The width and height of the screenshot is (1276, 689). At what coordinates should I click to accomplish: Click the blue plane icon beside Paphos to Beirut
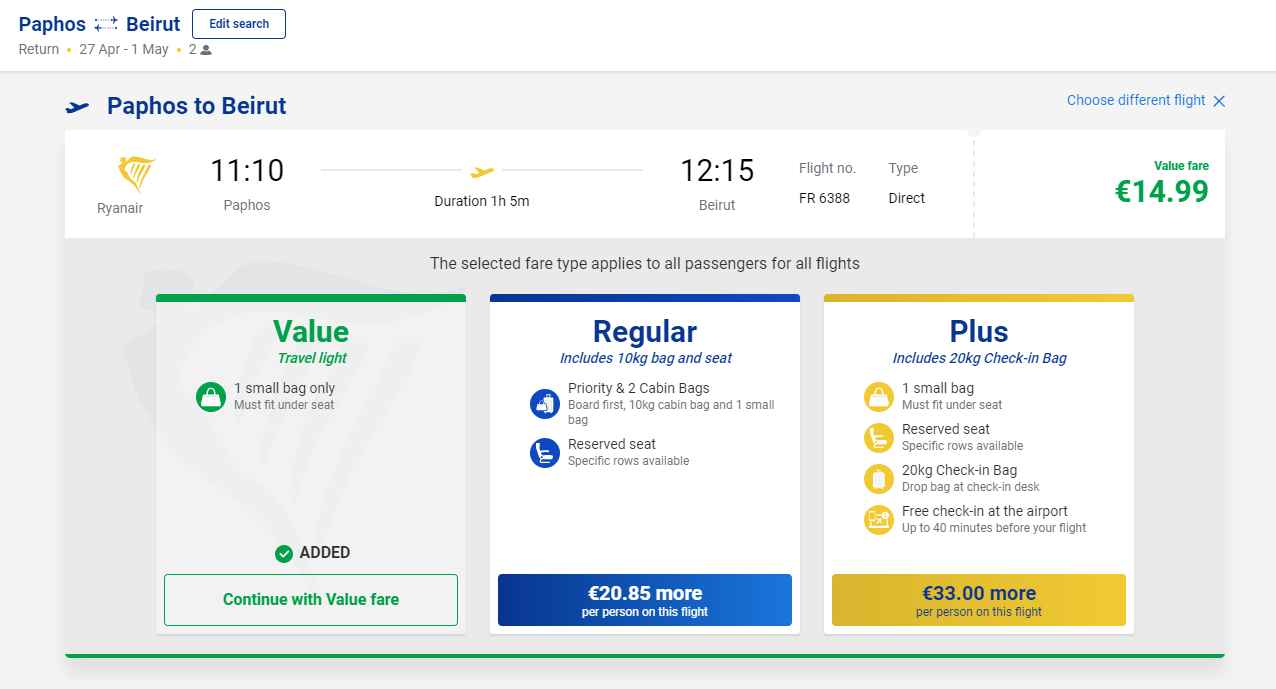[x=78, y=107]
